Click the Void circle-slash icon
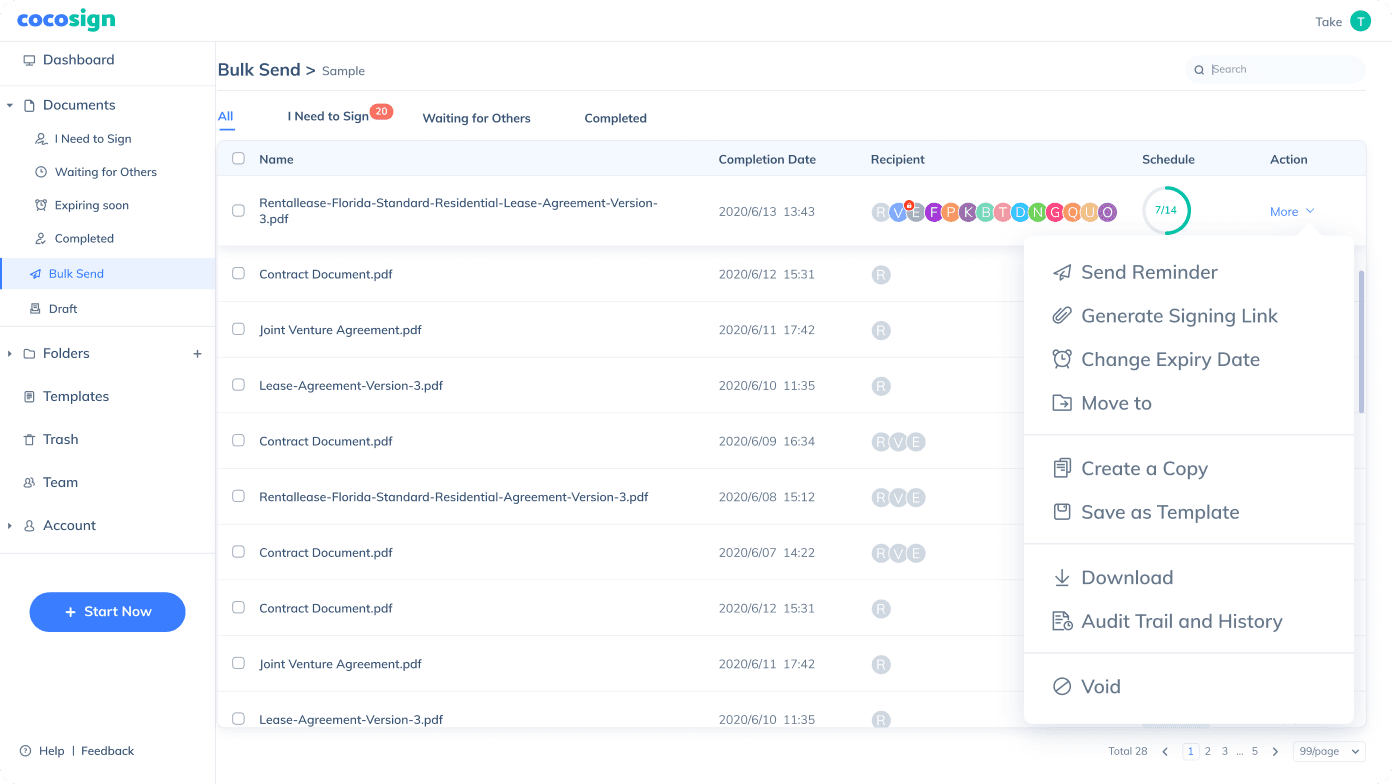The image size is (1392, 784). pos(1062,686)
